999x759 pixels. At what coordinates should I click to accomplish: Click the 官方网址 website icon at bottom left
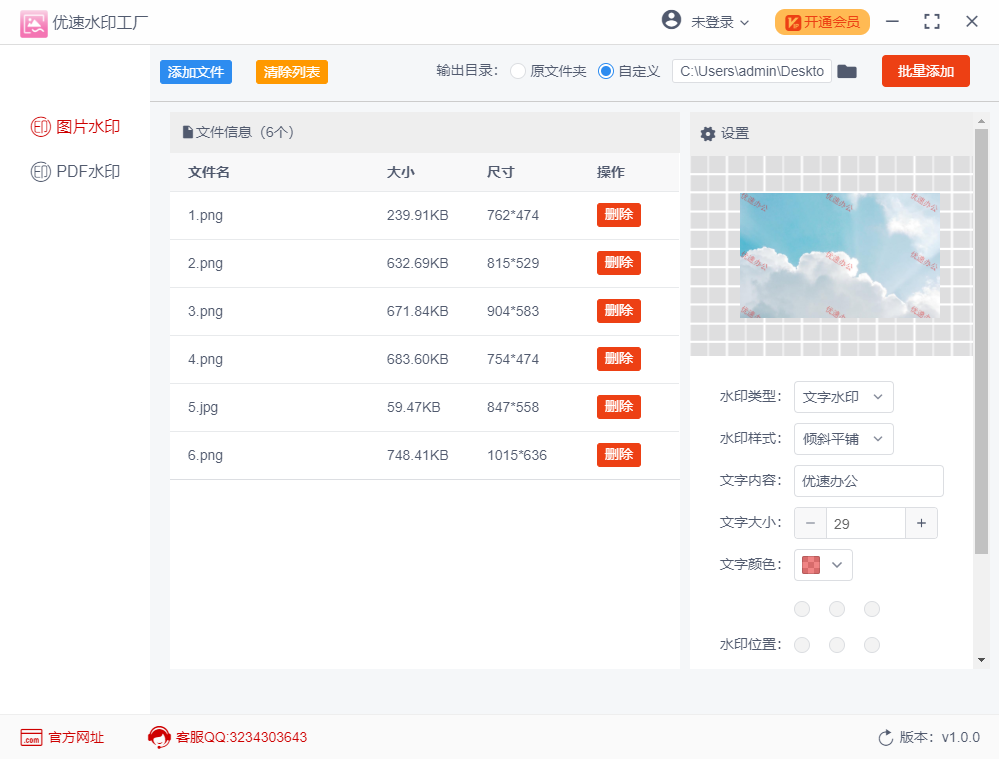[30, 738]
